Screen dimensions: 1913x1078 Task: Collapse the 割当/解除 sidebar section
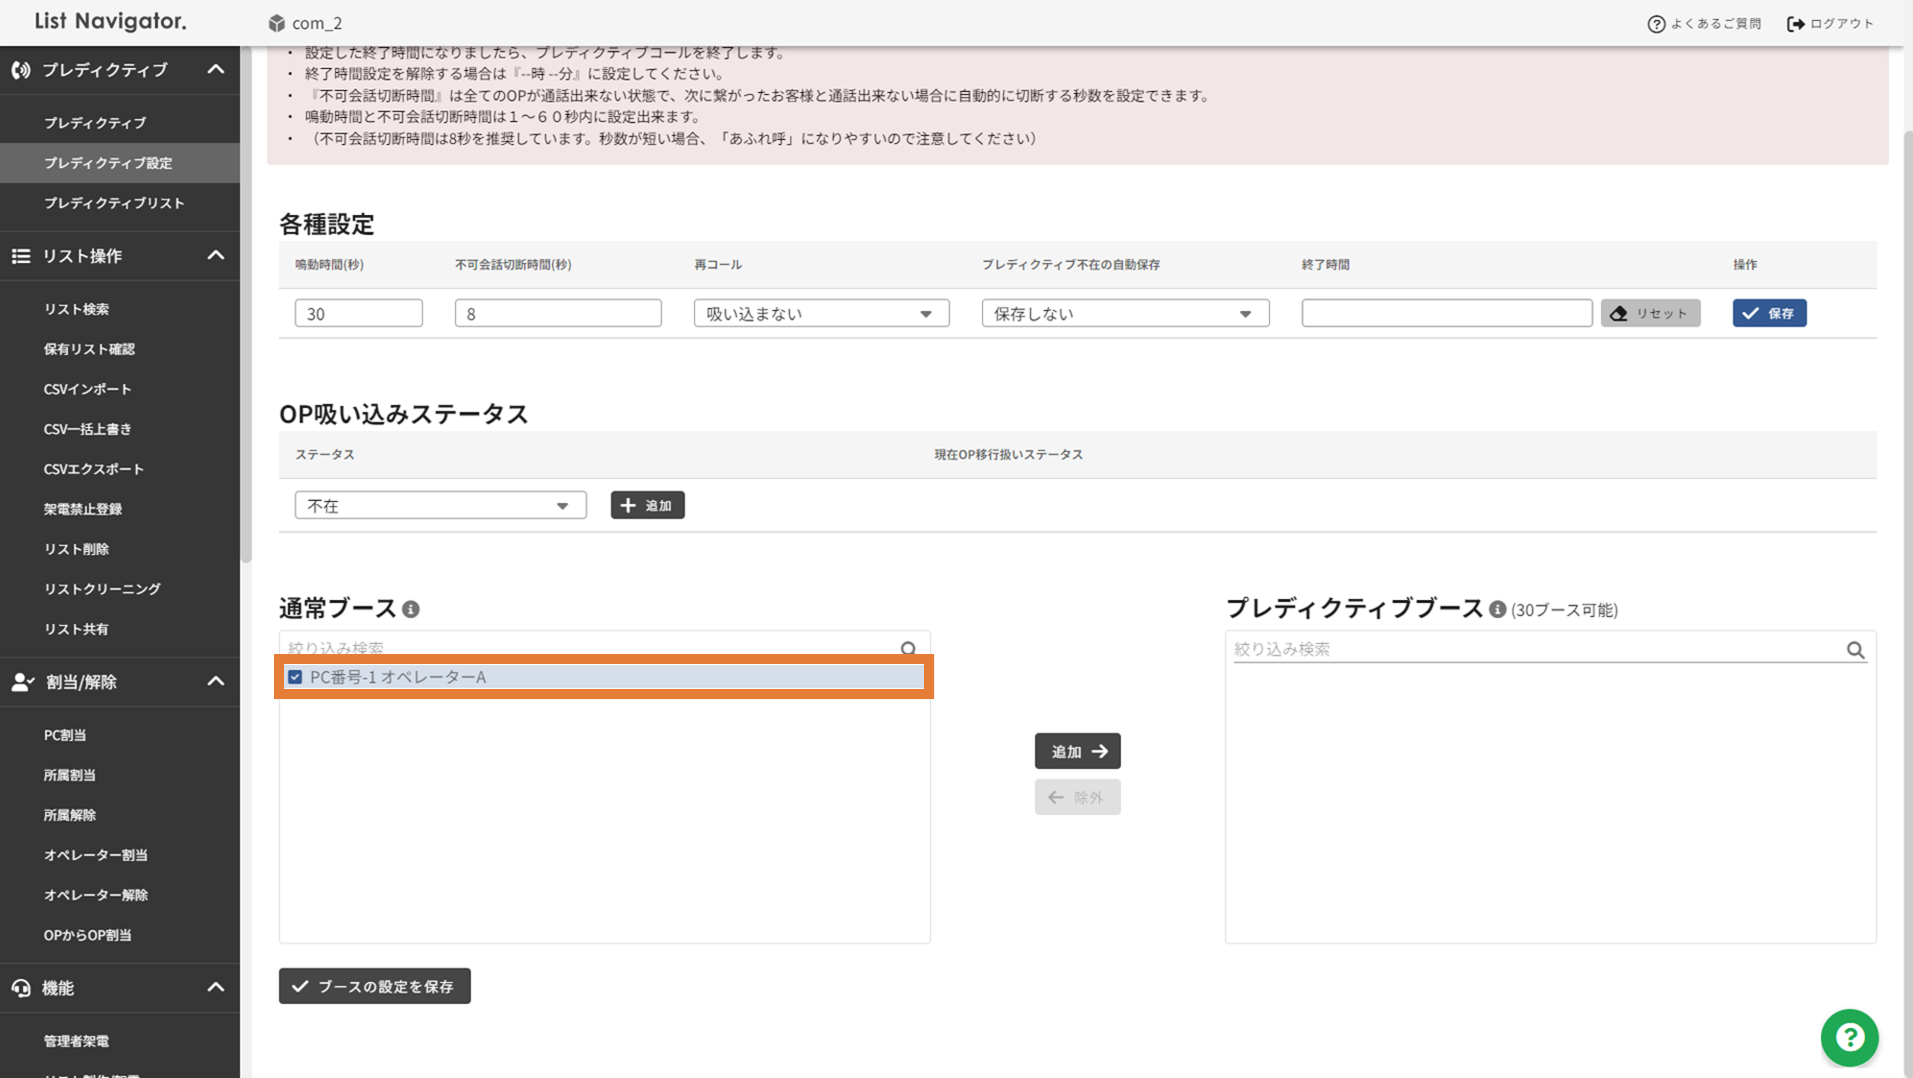(x=215, y=682)
